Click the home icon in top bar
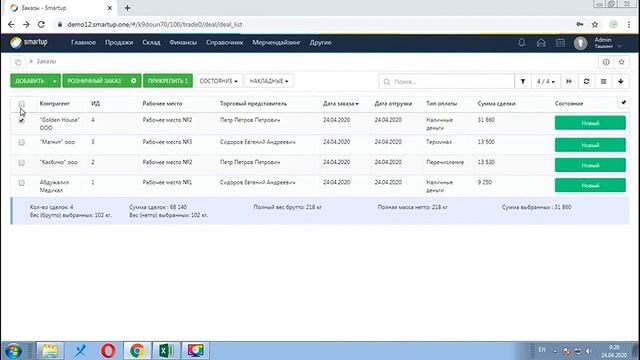The height and width of the screenshot is (360, 640). pyautogui.click(x=541, y=42)
